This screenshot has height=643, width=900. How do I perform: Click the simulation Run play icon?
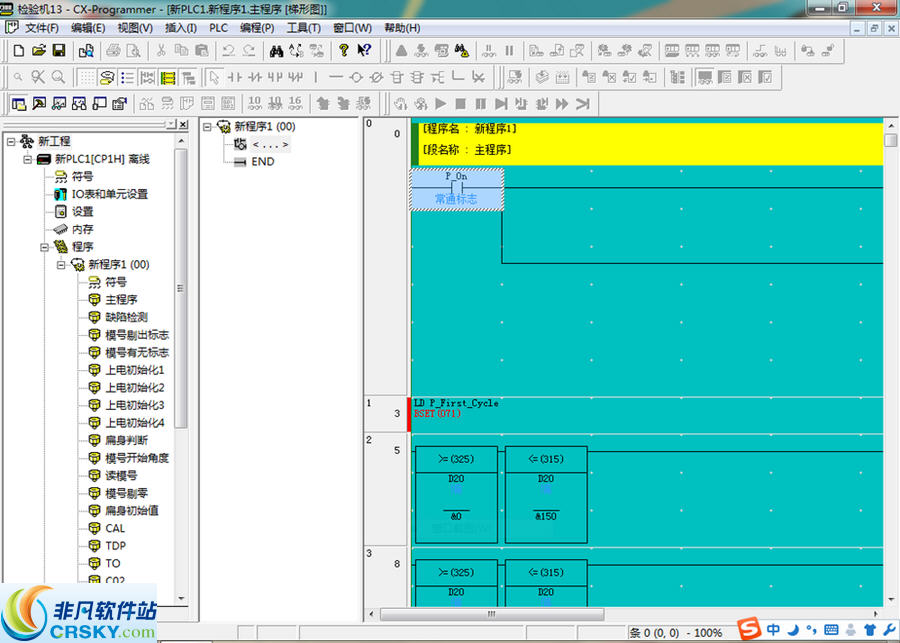(x=441, y=104)
